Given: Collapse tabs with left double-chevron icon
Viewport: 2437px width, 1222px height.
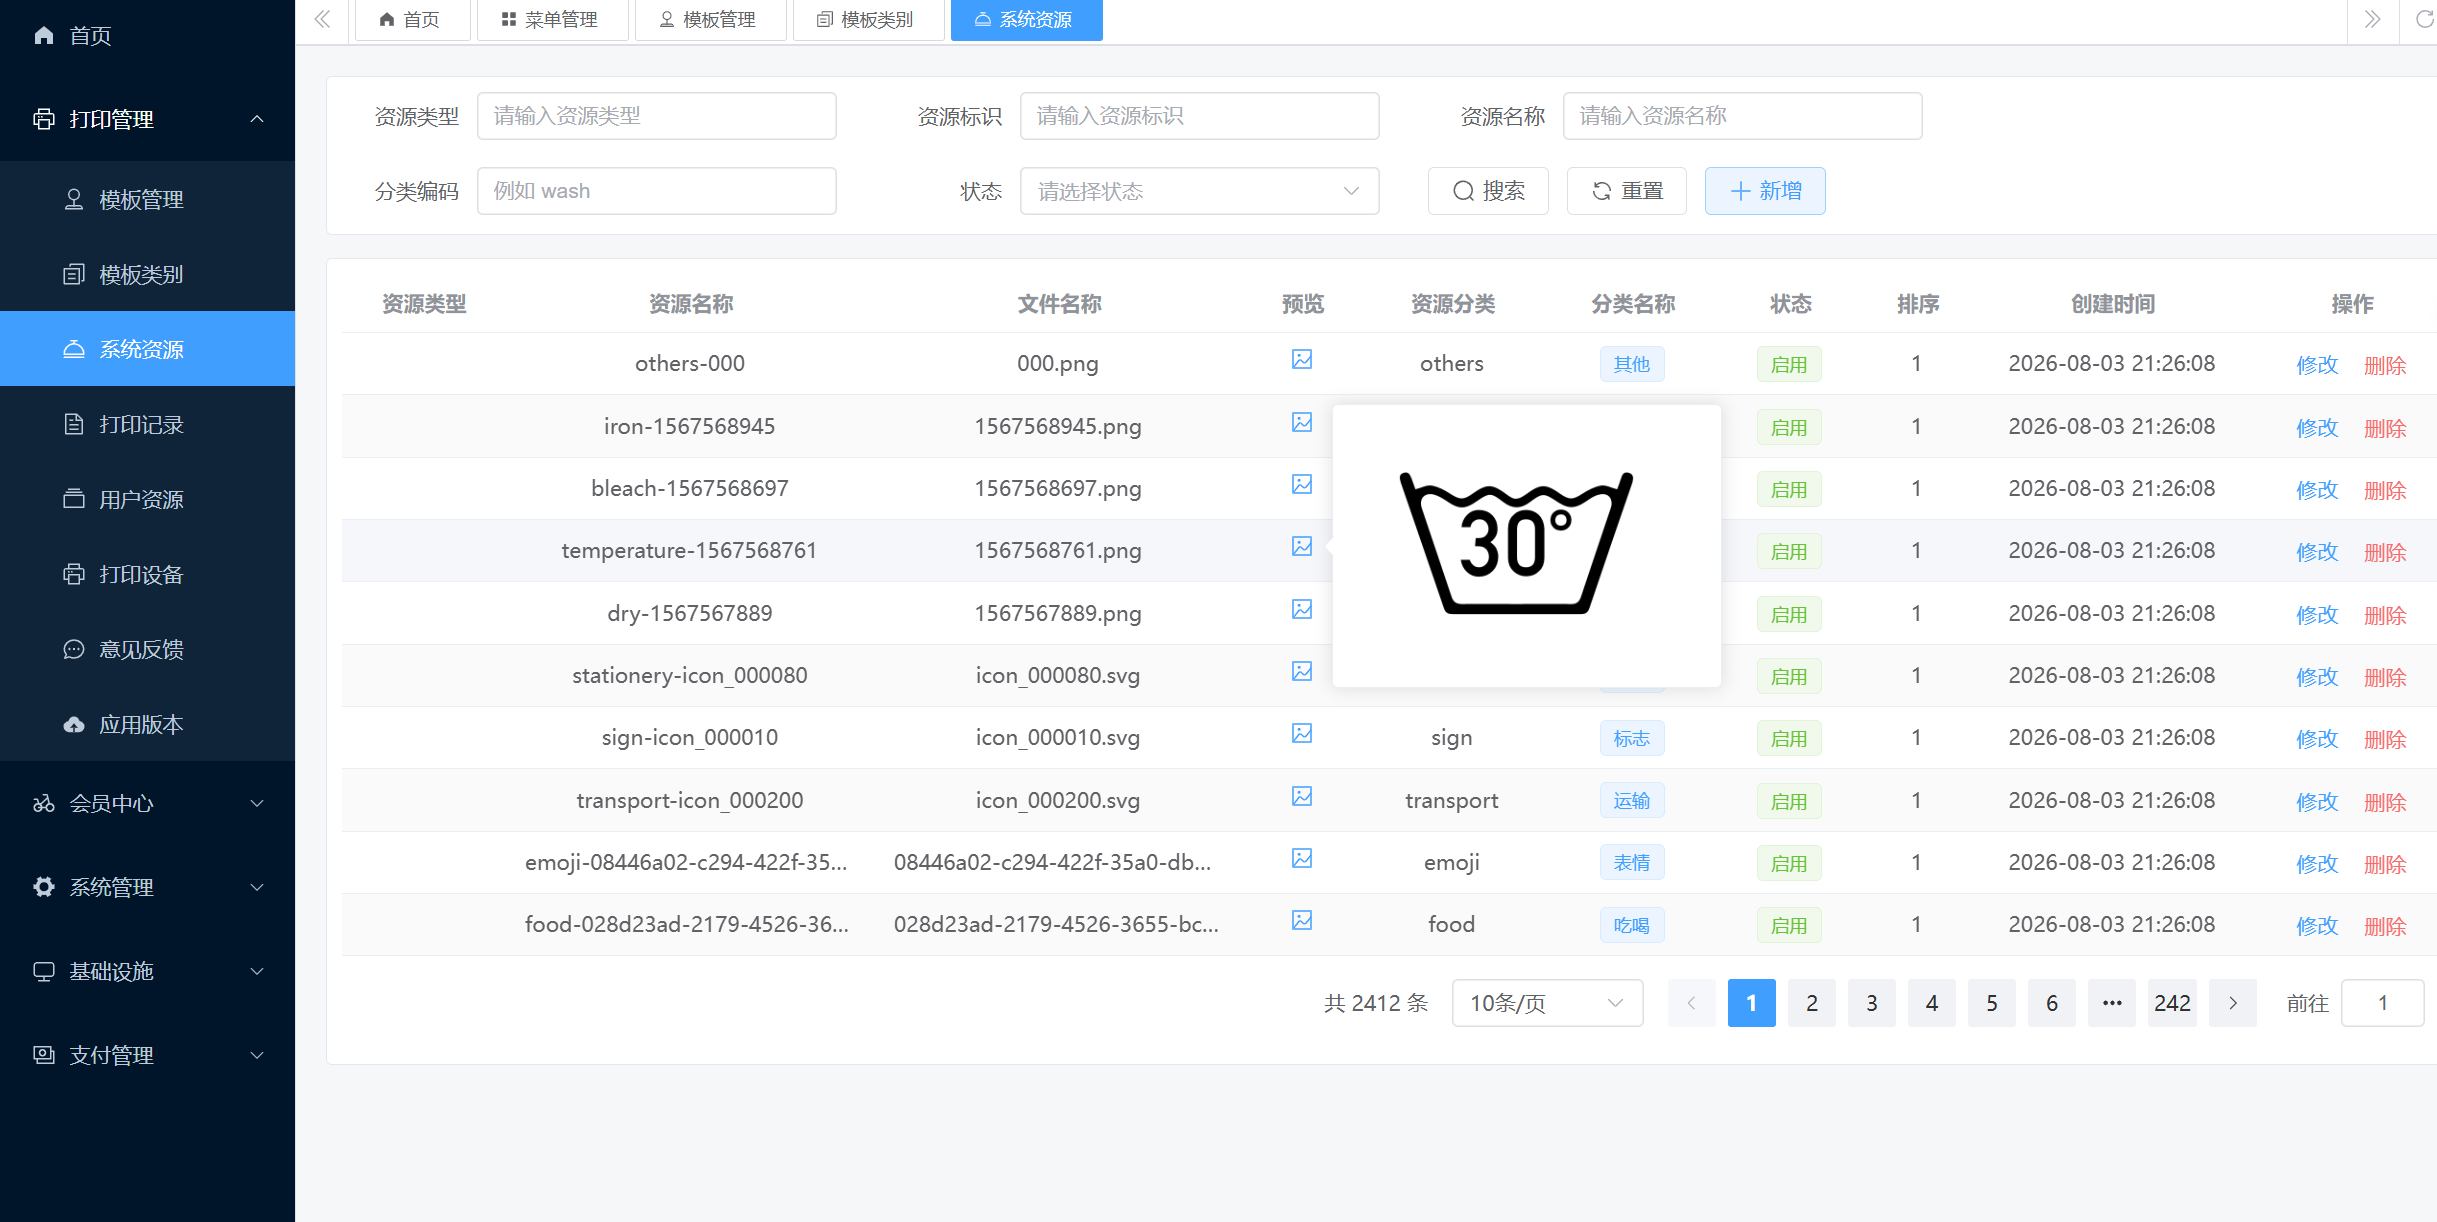Looking at the screenshot, I should coord(322,19).
